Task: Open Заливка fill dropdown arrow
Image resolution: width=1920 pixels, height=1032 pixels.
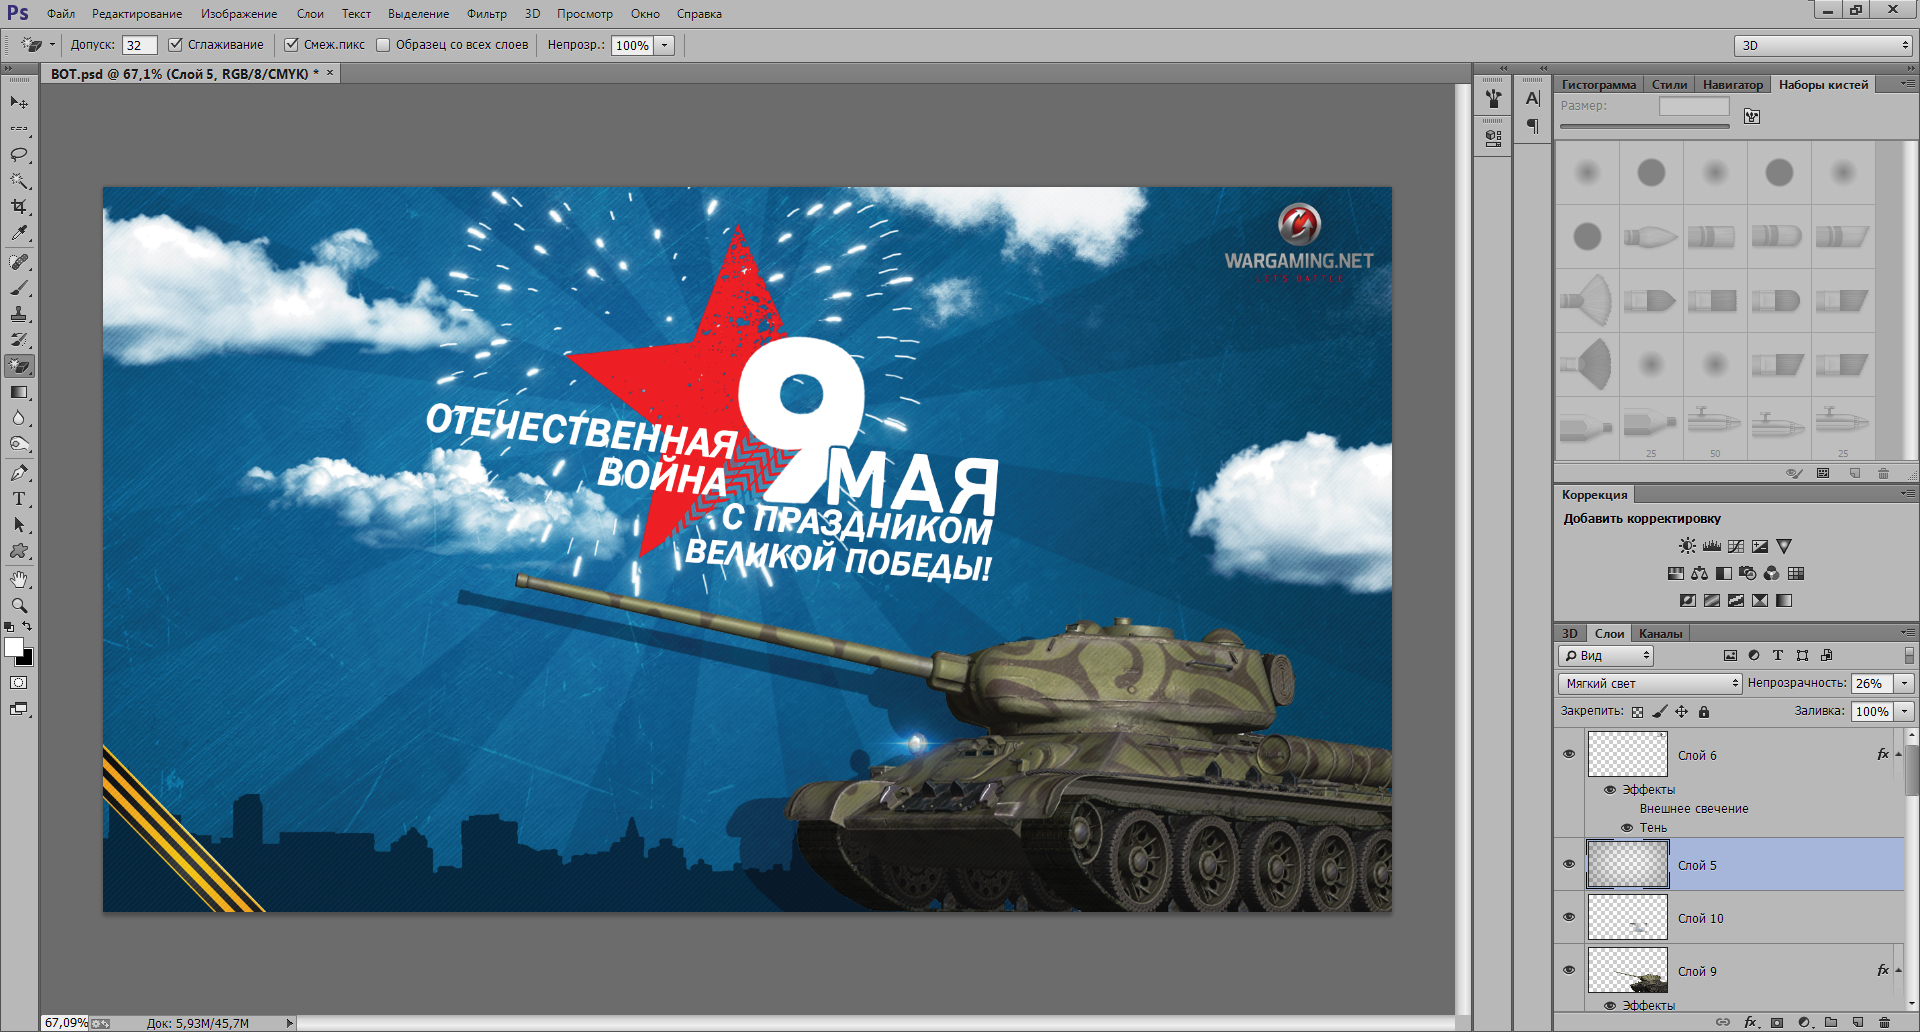Action: click(x=1904, y=712)
